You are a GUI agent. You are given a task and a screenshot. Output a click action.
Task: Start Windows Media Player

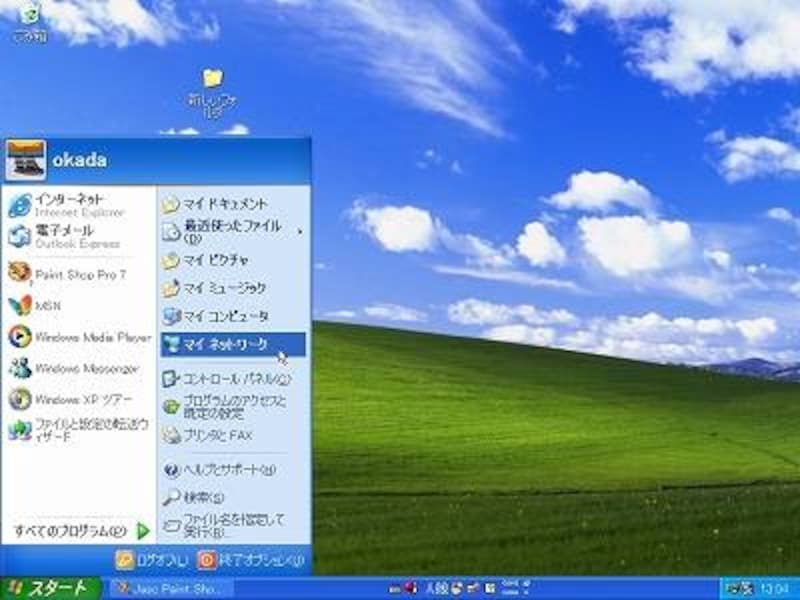tap(80, 337)
